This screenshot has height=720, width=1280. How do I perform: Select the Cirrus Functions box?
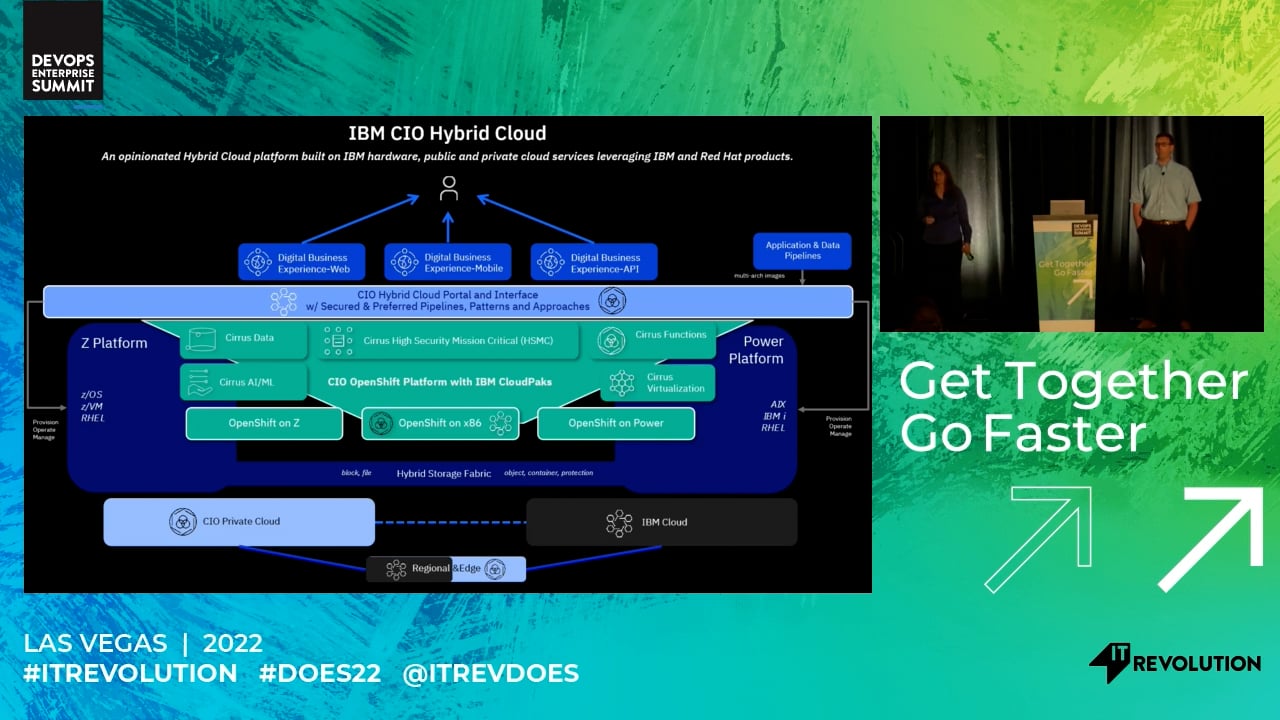click(653, 340)
